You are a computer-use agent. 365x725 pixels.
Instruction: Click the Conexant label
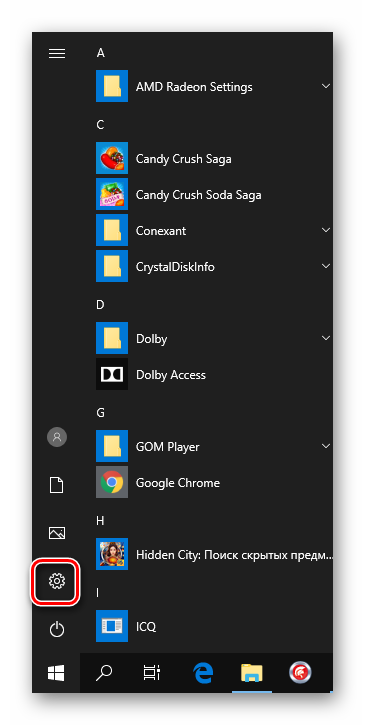(161, 231)
